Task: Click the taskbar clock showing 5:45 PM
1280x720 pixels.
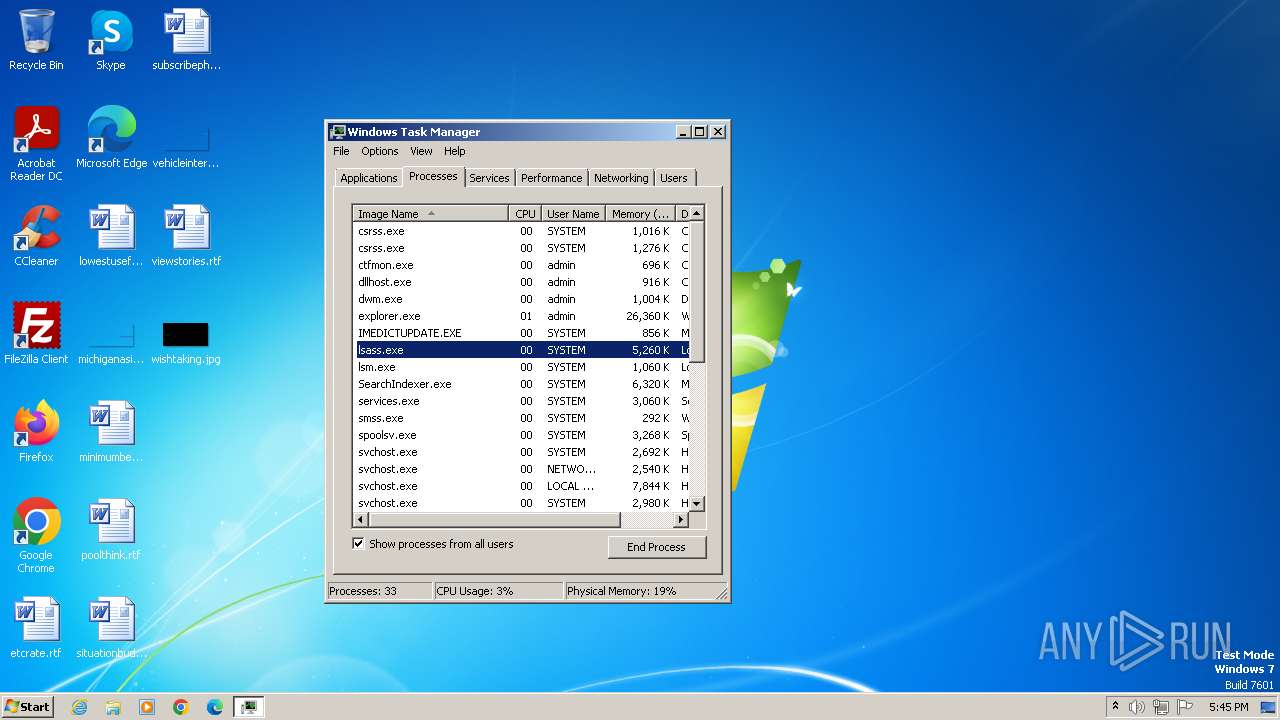Action: click(x=1228, y=707)
